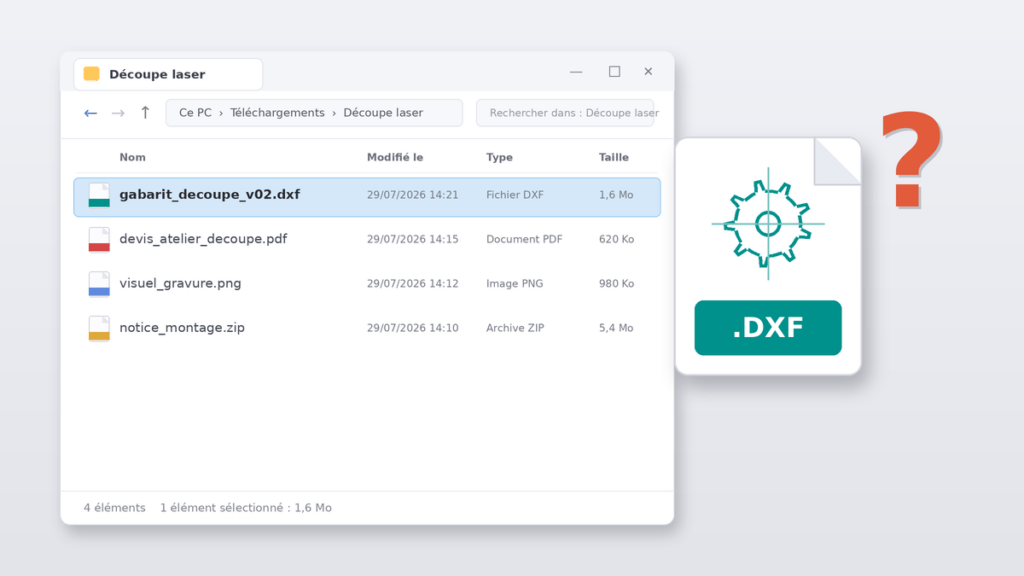Click the 620 Ko size value
The image size is (1024, 576).
(x=616, y=240)
